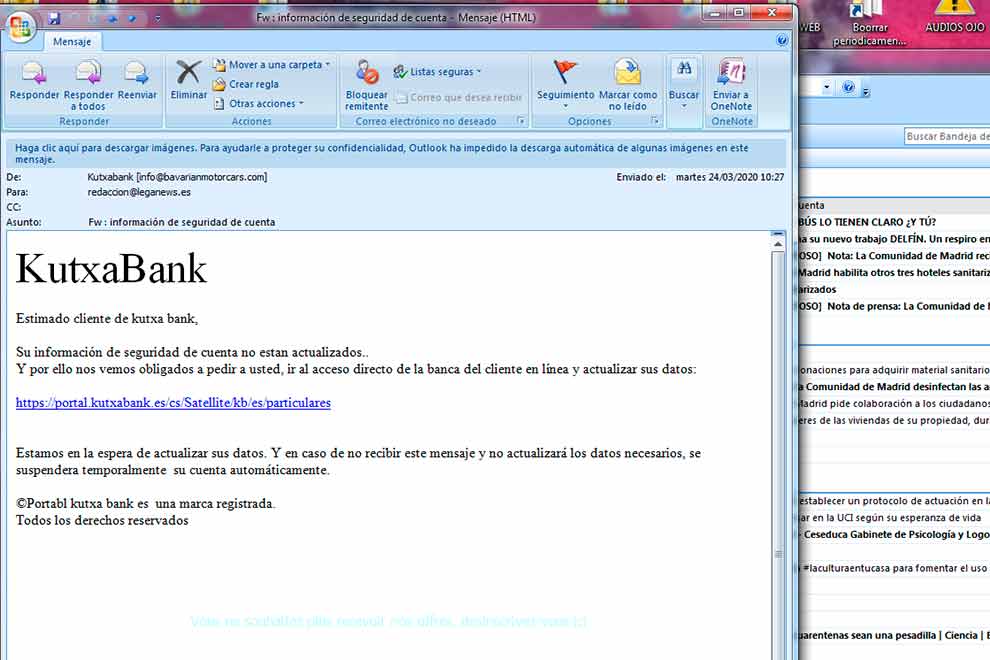990x660 pixels.
Task: Click the Office orb button
Action: [x=20, y=27]
